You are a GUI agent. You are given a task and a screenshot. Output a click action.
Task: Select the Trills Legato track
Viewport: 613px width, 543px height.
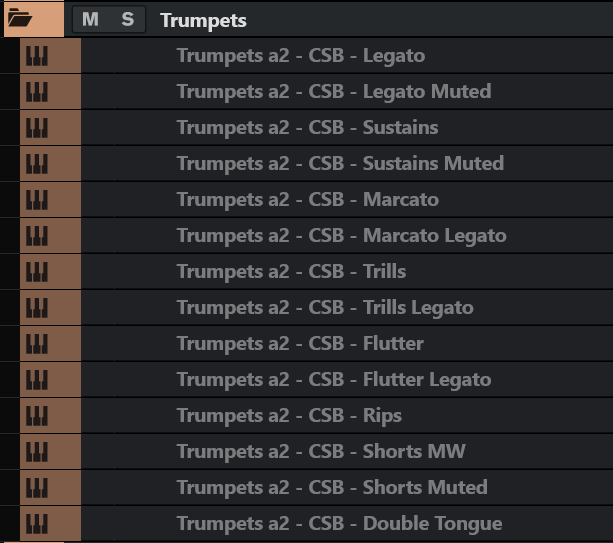[325, 308]
